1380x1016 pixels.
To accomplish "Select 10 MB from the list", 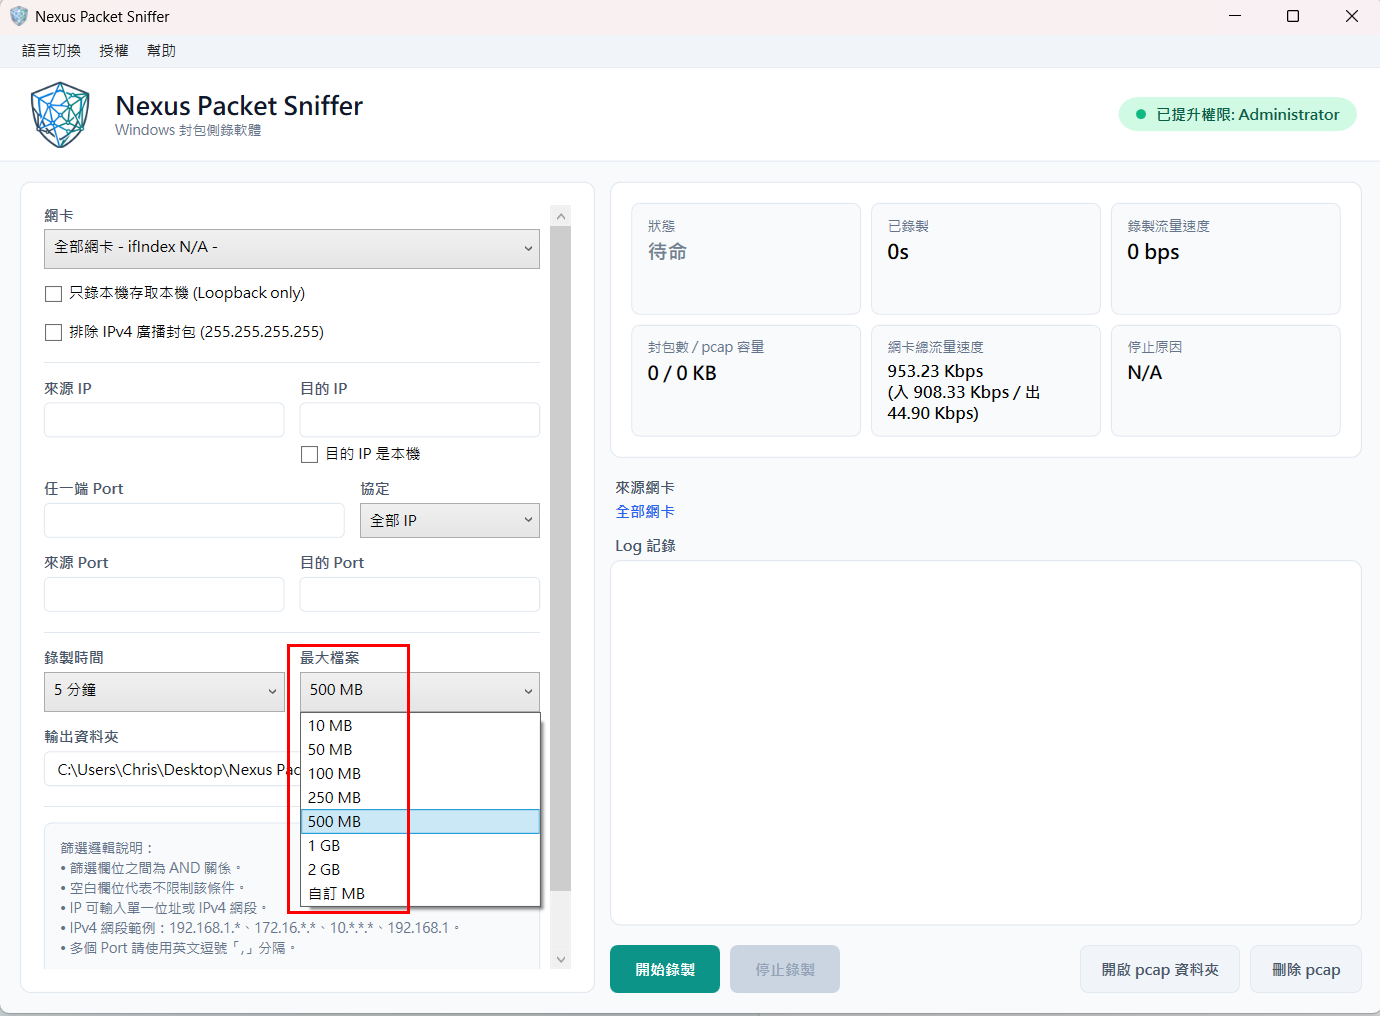I will [420, 726].
